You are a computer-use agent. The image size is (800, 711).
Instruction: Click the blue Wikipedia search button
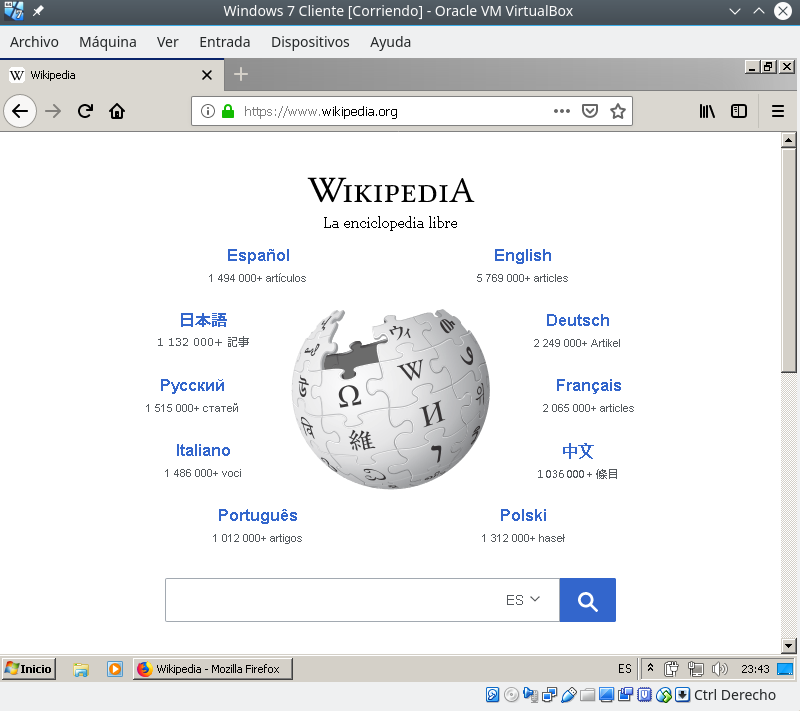(x=587, y=600)
